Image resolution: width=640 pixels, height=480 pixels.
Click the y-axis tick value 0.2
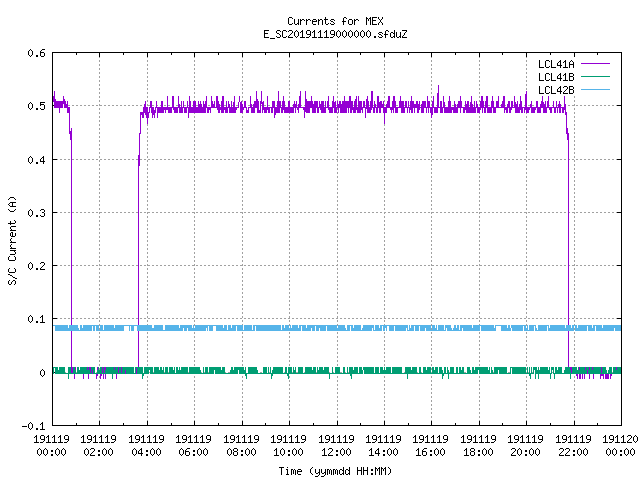coord(36,266)
